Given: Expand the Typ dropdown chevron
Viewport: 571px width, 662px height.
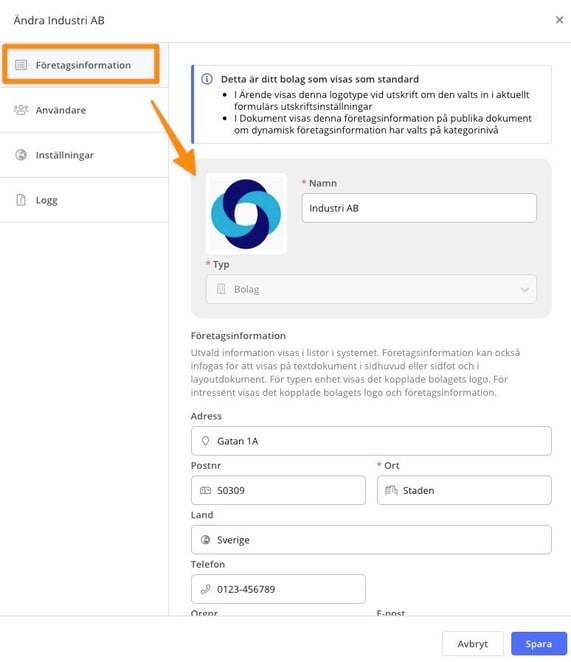Looking at the screenshot, I should [524, 290].
